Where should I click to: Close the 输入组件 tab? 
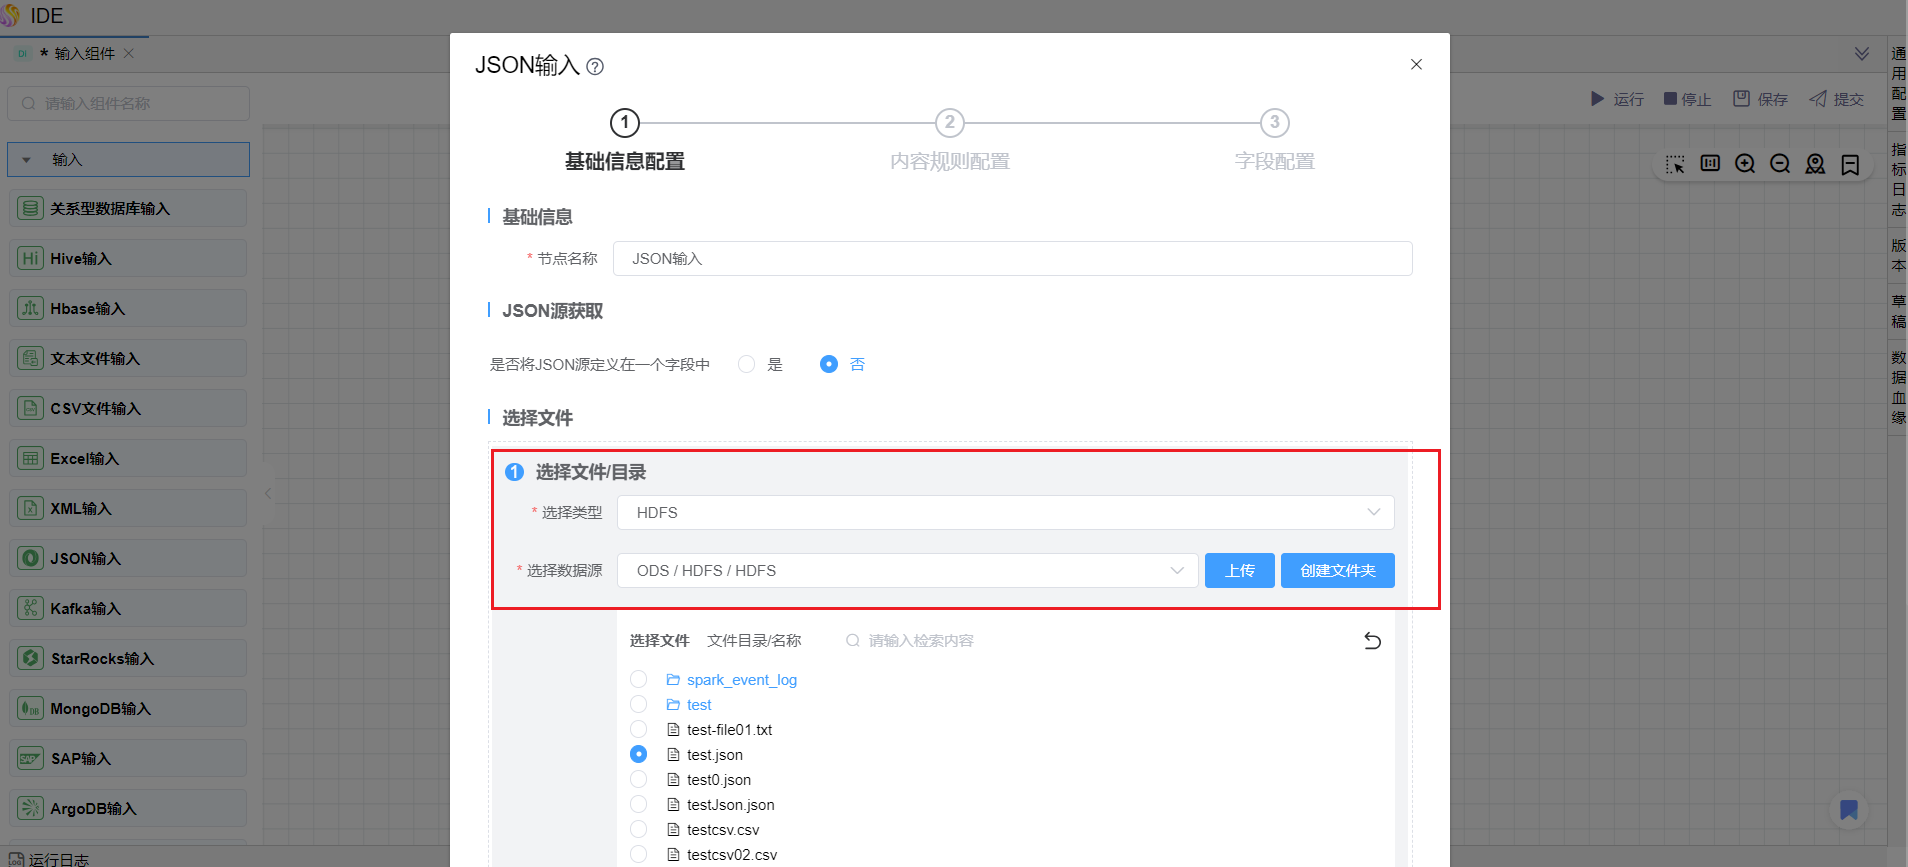click(128, 53)
